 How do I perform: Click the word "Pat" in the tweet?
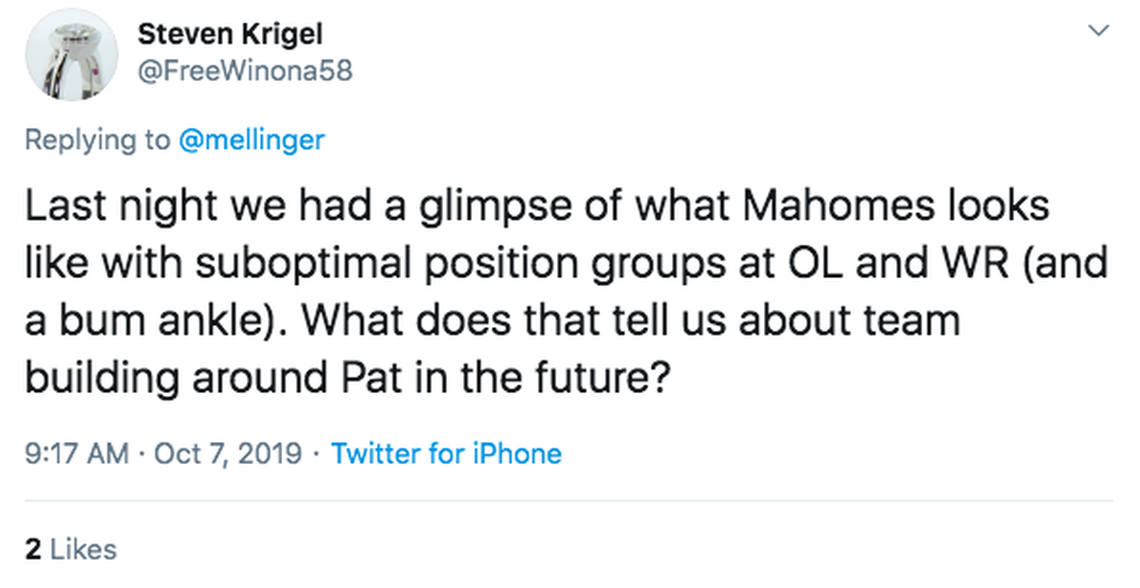tap(357, 380)
